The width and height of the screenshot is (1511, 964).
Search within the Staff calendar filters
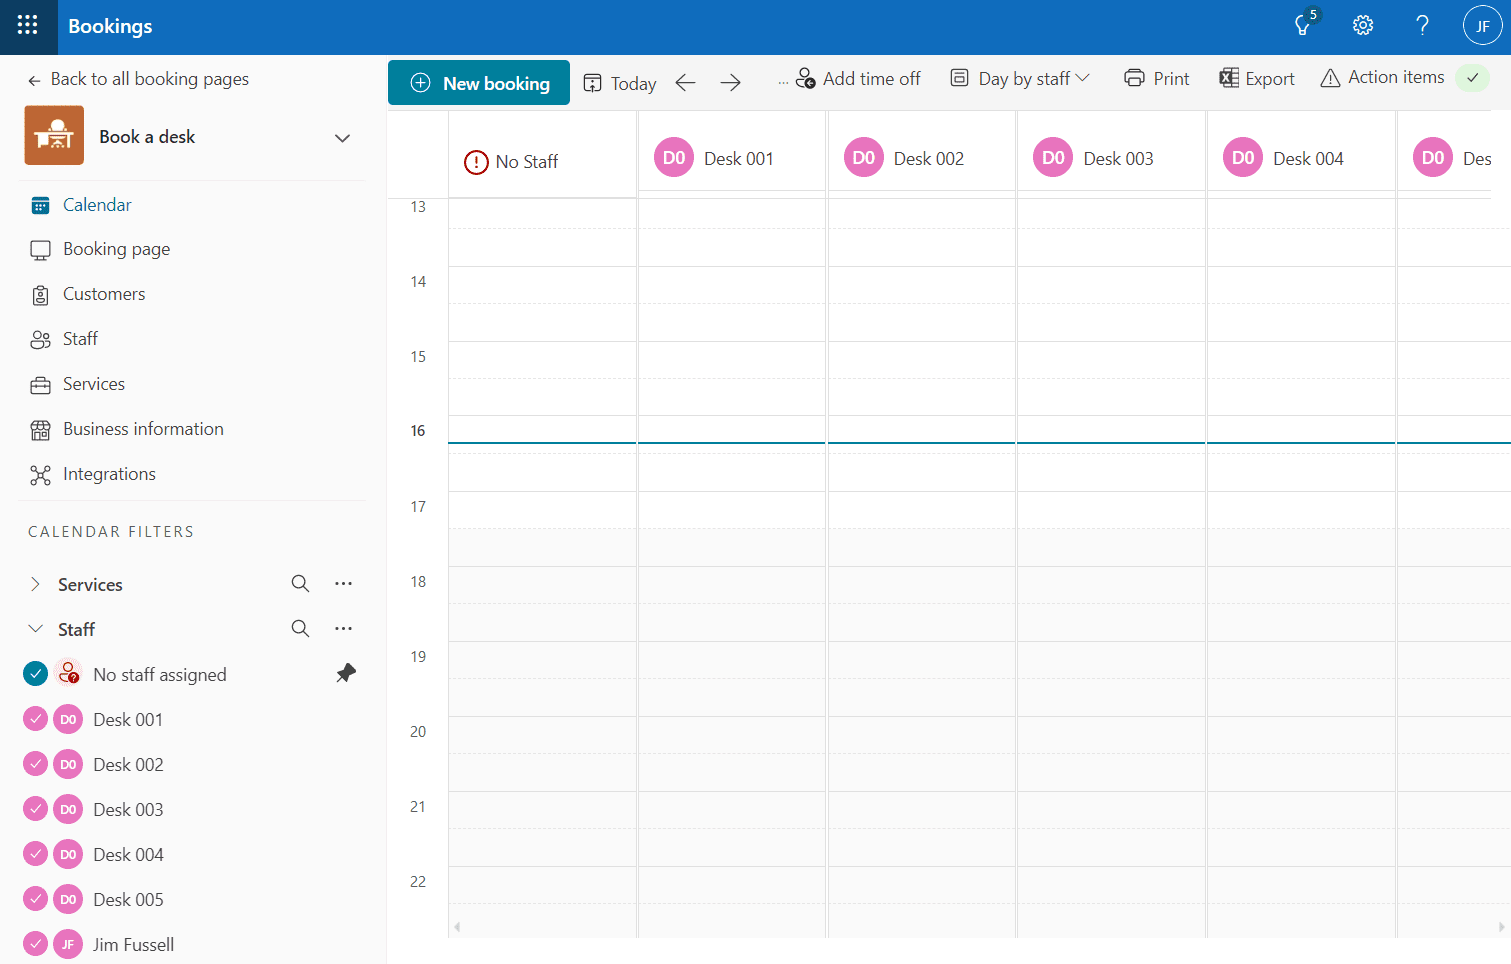pos(300,628)
